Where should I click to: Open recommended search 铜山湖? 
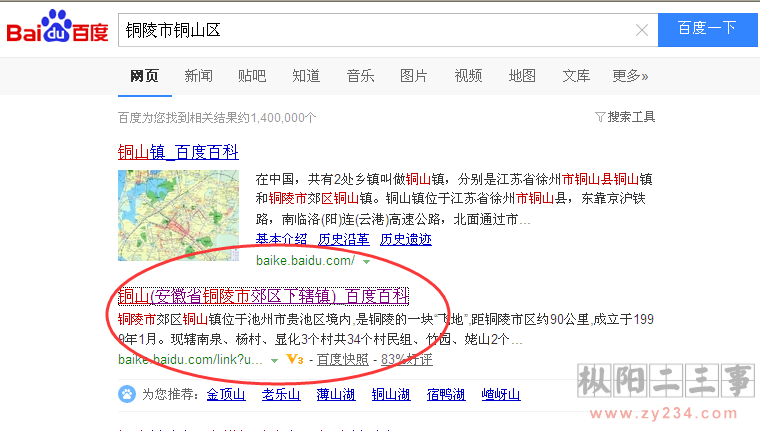tap(391, 395)
